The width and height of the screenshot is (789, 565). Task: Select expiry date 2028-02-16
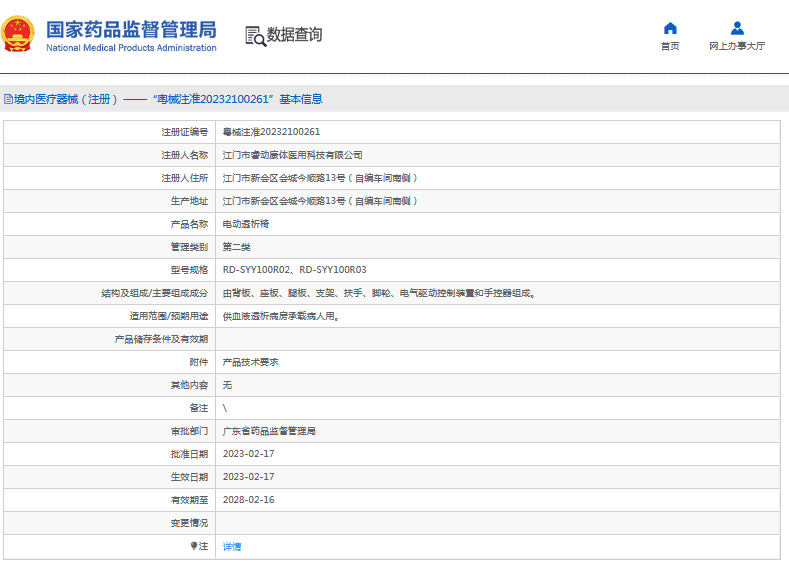pyautogui.click(x=249, y=500)
